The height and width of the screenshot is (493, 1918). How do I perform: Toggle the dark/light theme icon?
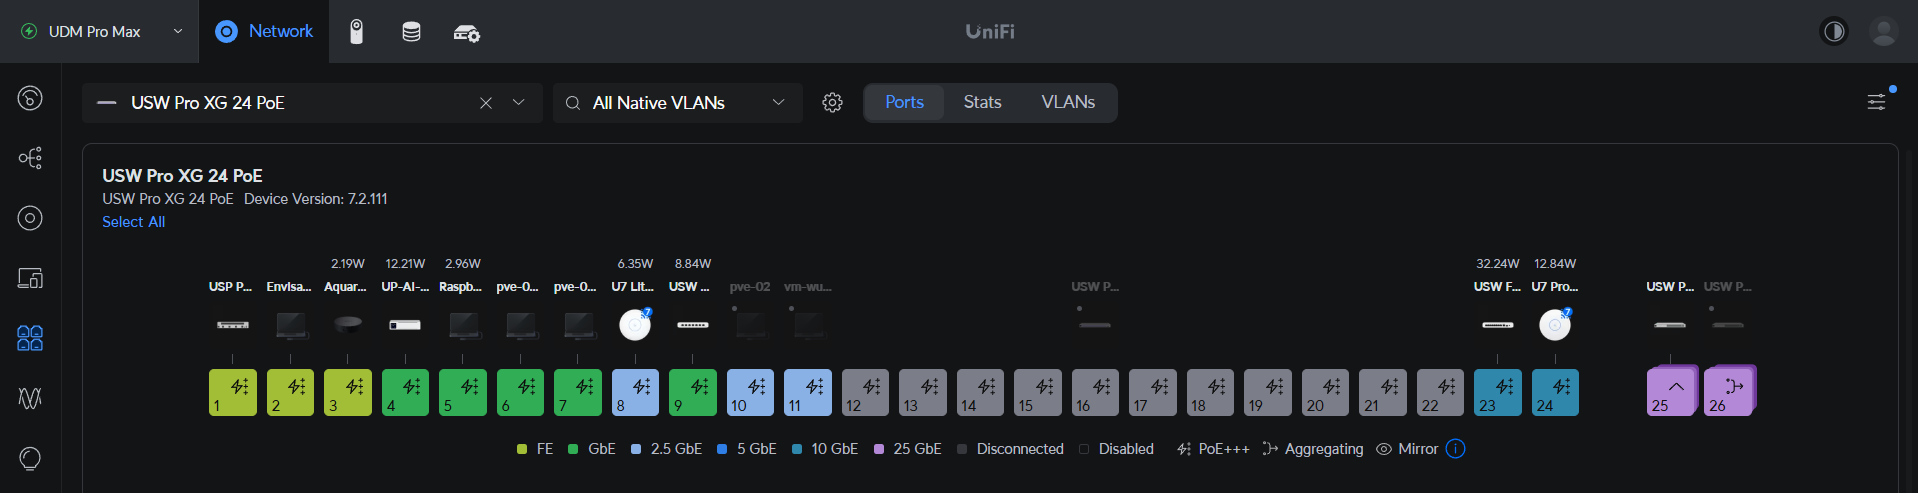click(1834, 32)
